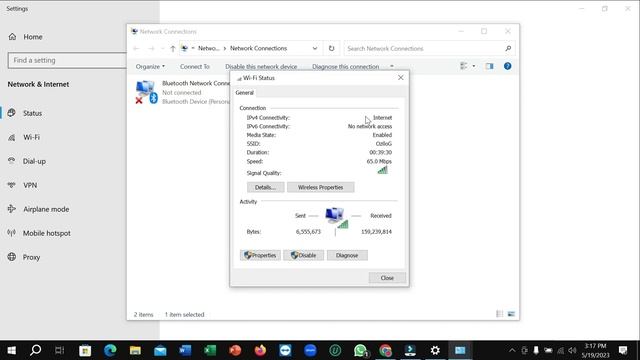The image size is (640, 360).
Task: Open Word from taskbar
Action: point(185,350)
